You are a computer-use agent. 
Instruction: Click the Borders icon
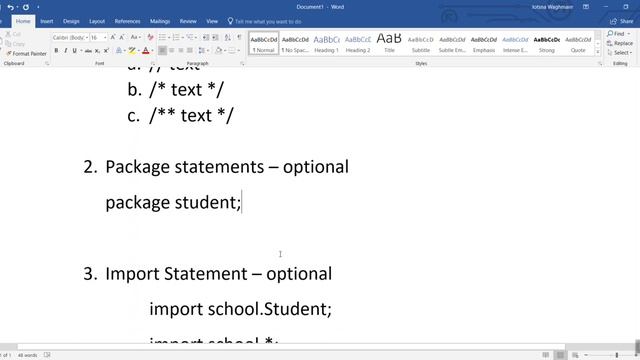pos(232,51)
